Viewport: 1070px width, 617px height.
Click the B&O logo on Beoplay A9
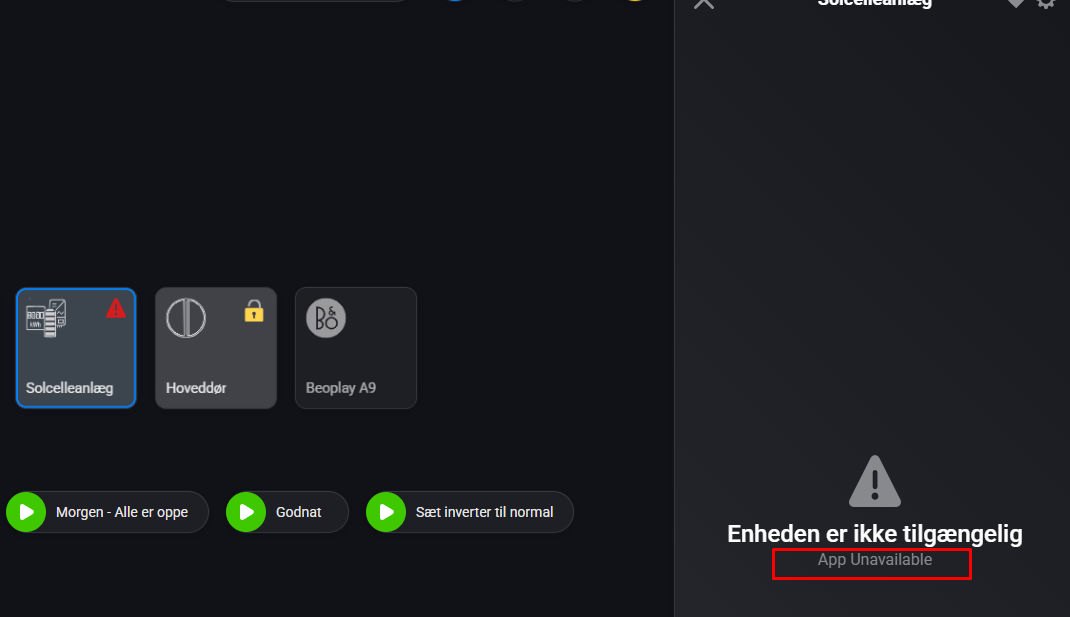326,318
